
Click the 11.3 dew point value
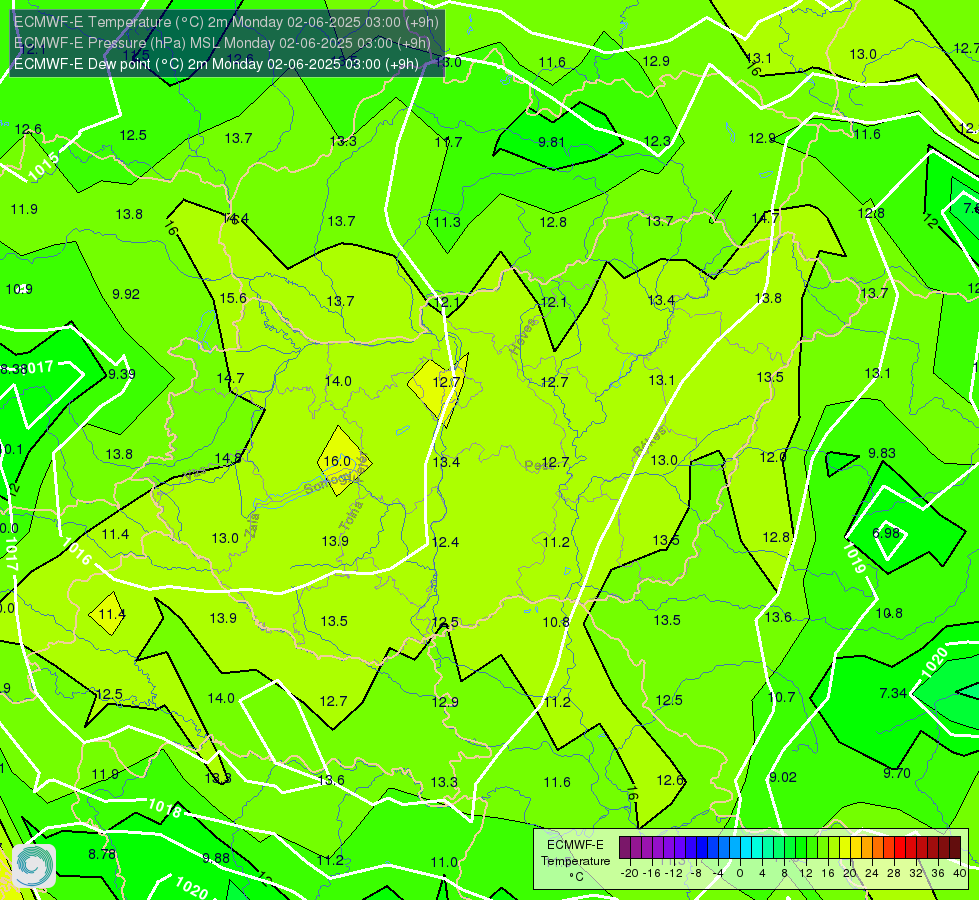click(447, 222)
